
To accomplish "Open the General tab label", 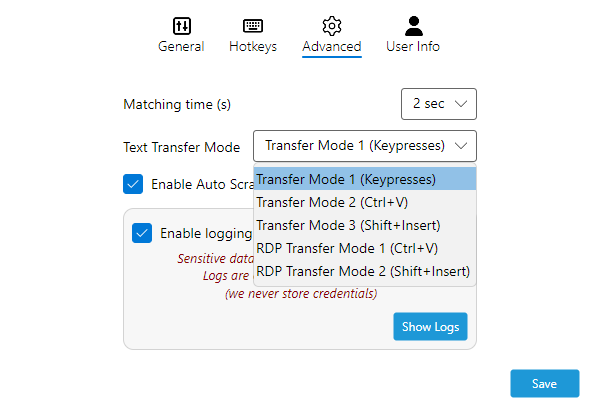I will 181,46.
